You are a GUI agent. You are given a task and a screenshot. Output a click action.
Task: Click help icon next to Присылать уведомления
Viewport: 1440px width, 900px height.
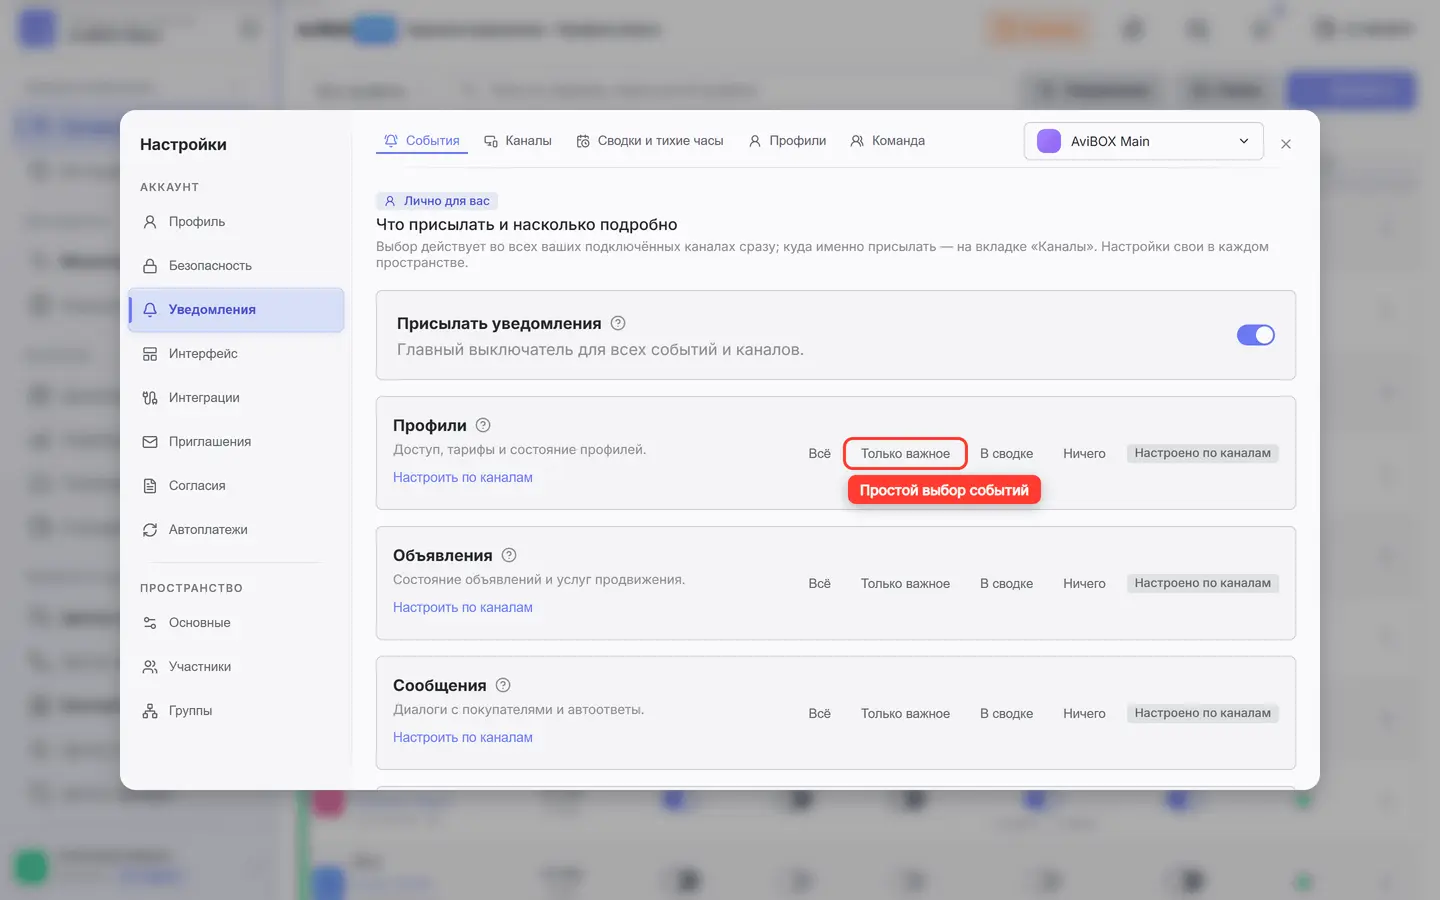pos(618,323)
